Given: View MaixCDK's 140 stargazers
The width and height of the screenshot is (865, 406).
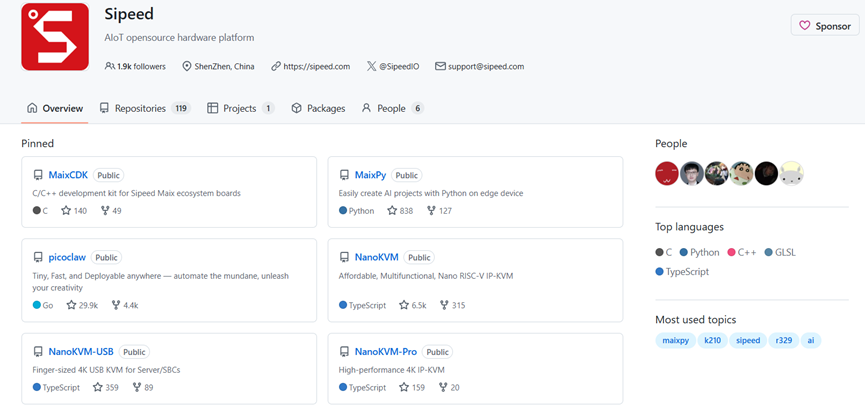Looking at the screenshot, I should coord(74,211).
